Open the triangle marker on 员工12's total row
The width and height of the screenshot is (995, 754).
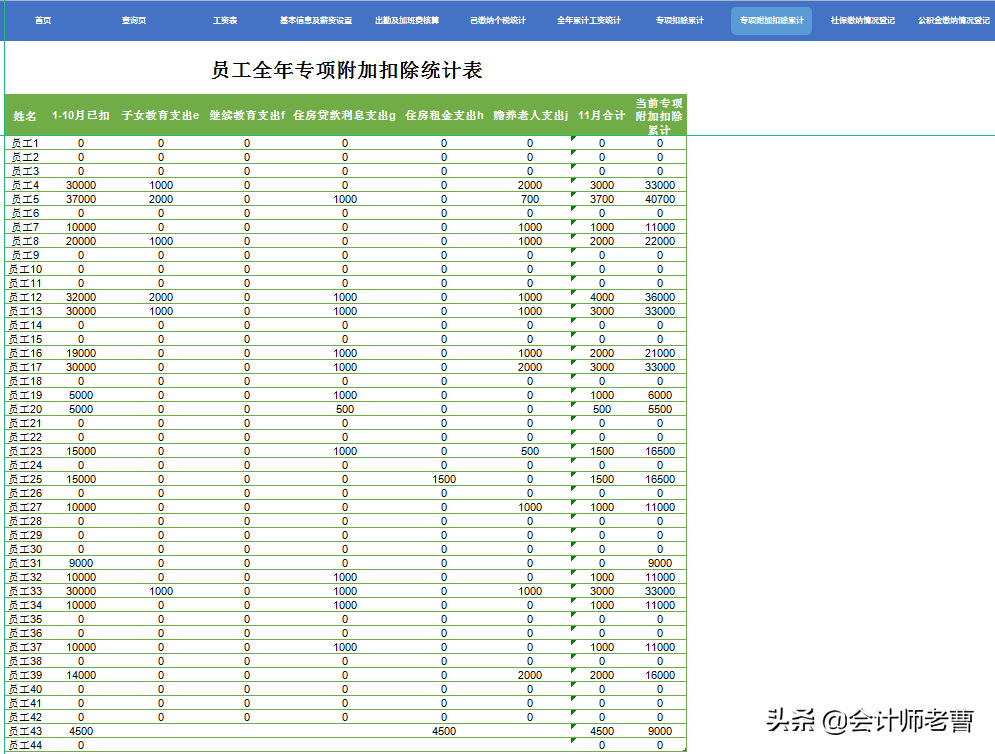click(x=573, y=295)
